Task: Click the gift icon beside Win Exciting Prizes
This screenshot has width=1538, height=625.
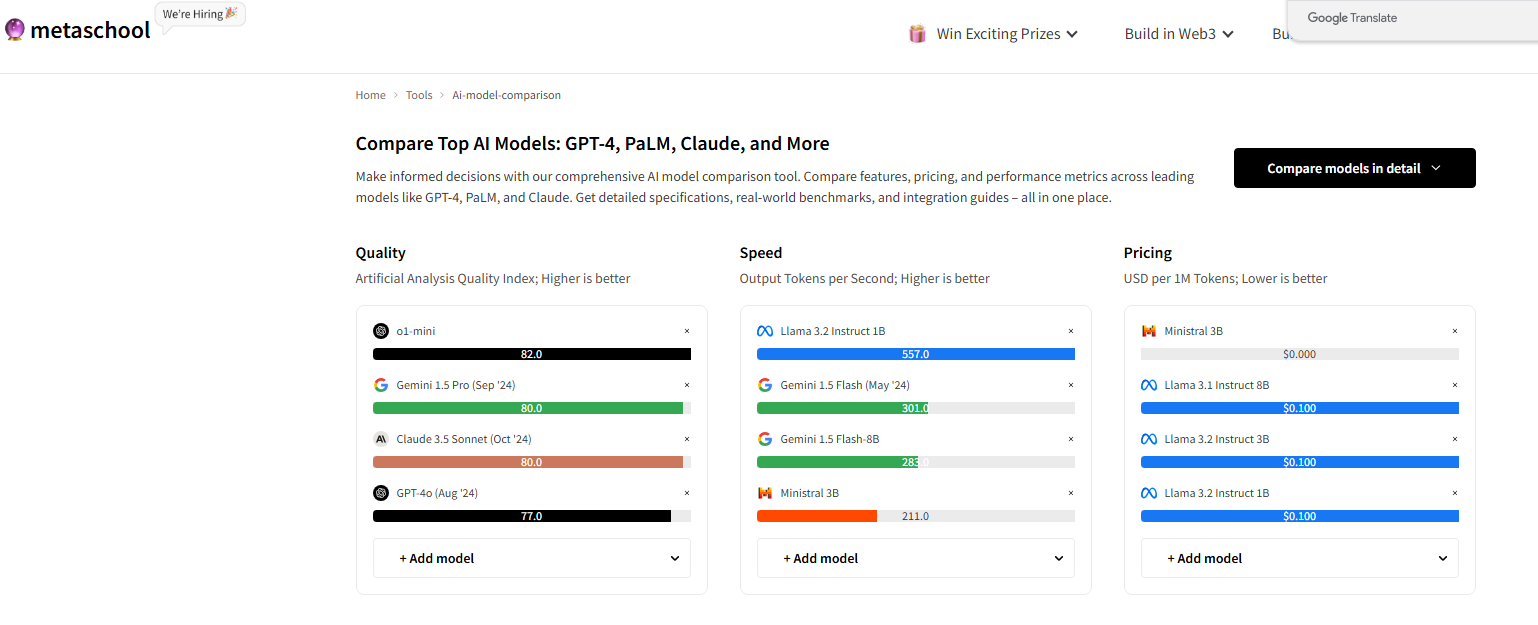Action: (x=917, y=34)
